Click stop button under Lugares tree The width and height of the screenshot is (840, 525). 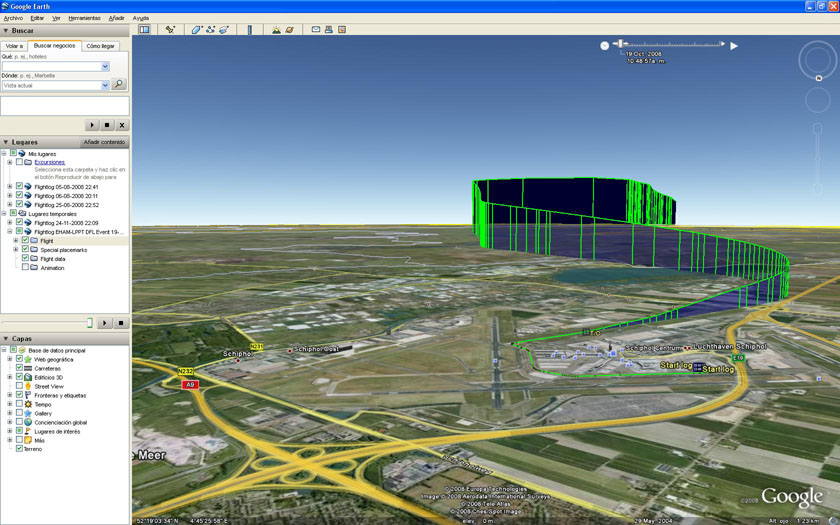pos(121,323)
